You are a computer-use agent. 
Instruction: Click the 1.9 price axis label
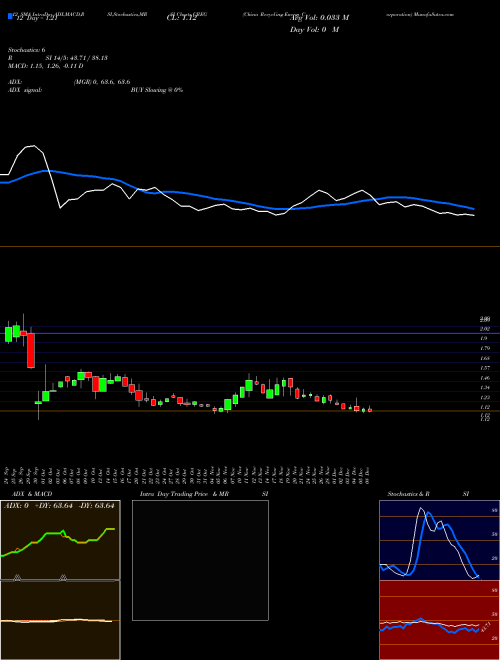tap(484, 338)
